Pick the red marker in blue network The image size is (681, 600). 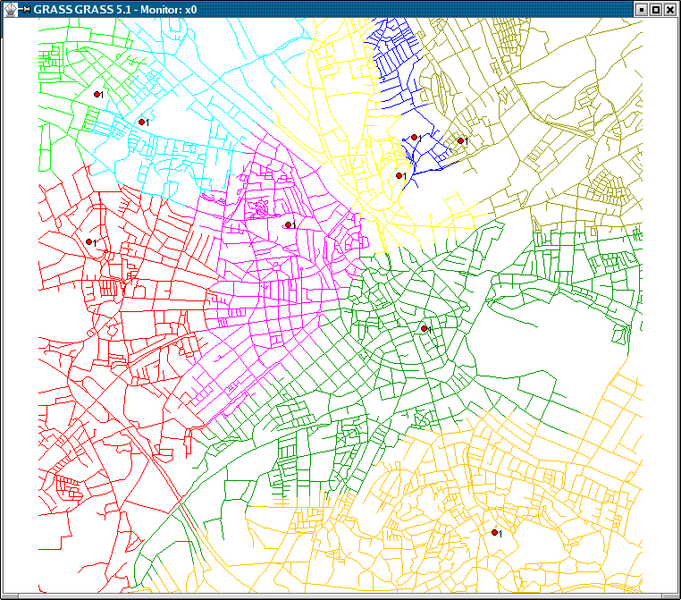pyautogui.click(x=414, y=138)
